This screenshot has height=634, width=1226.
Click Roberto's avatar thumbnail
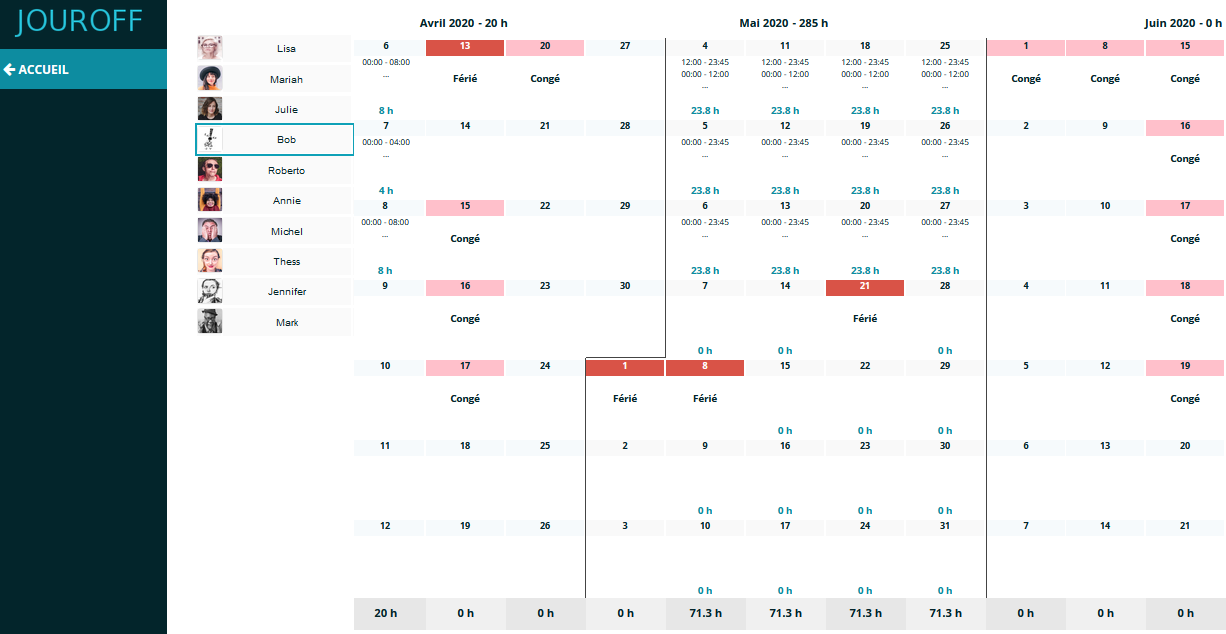coord(210,170)
